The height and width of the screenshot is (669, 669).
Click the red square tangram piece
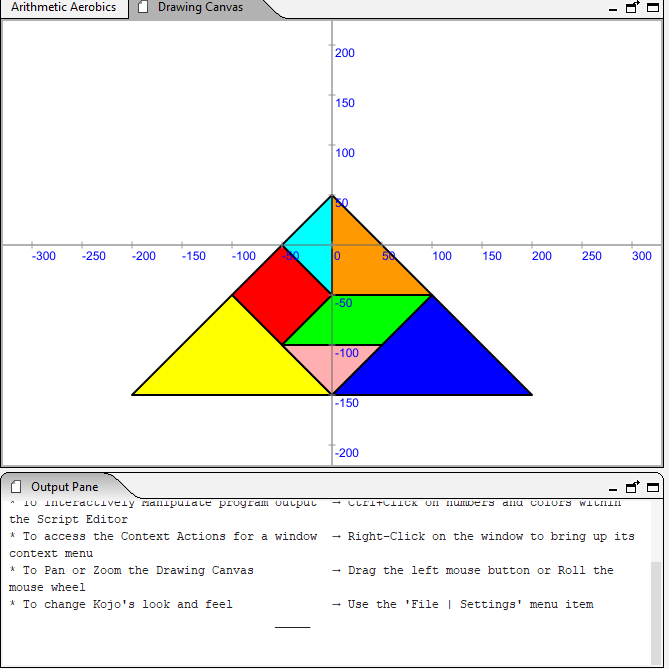[x=282, y=295]
